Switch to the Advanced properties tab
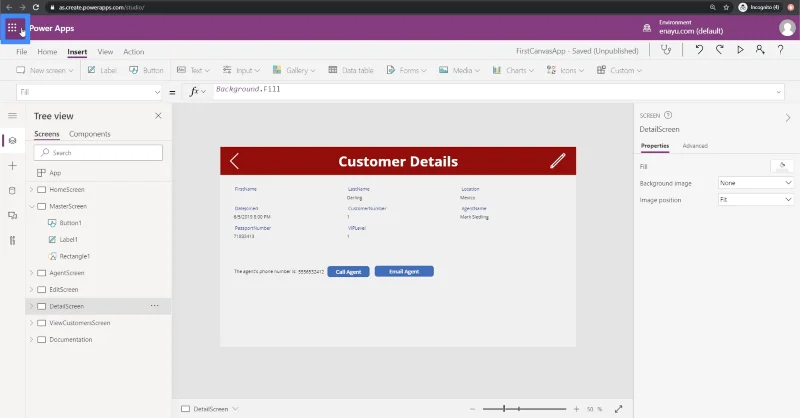 pos(695,146)
